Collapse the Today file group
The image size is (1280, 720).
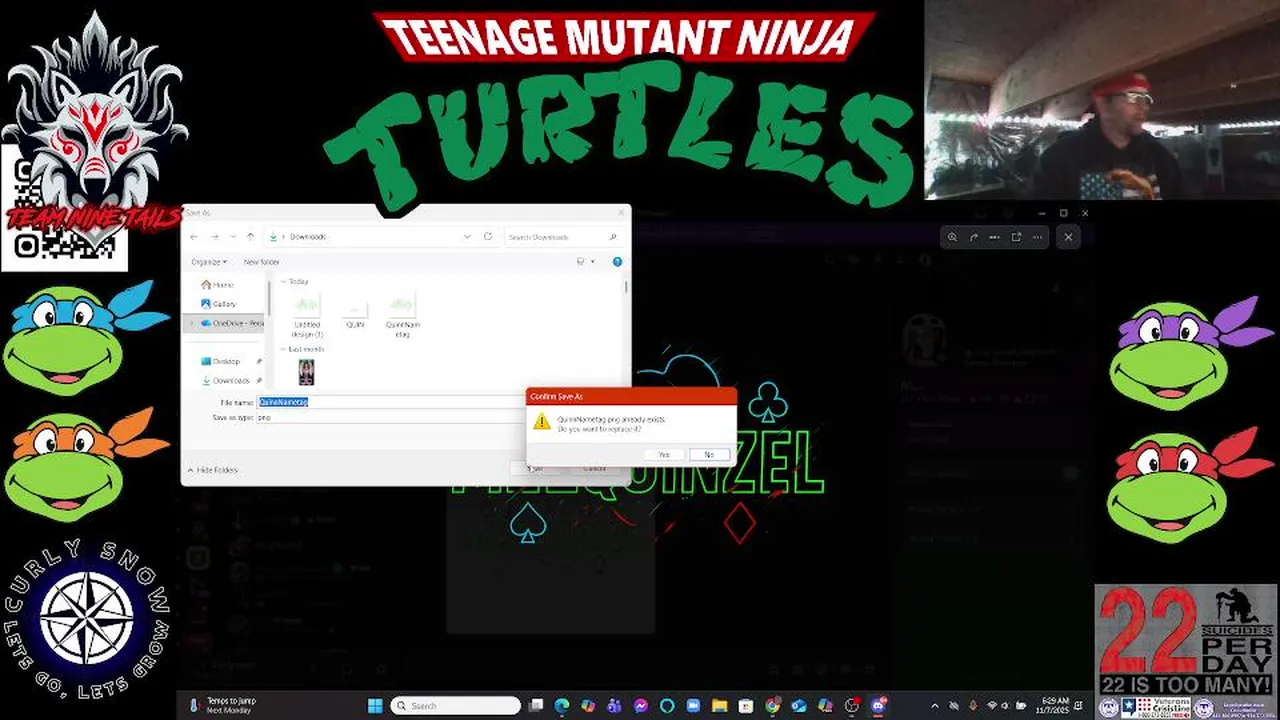point(283,282)
